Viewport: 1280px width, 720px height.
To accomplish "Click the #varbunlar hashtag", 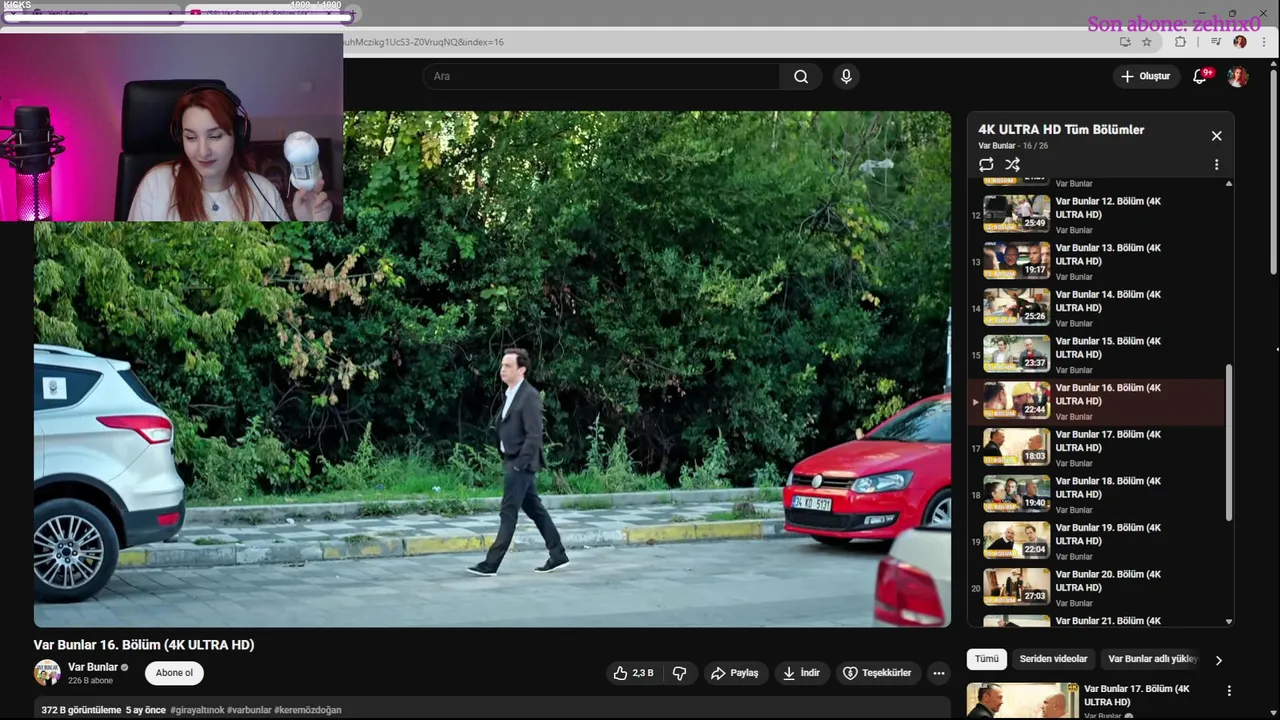I will (249, 710).
